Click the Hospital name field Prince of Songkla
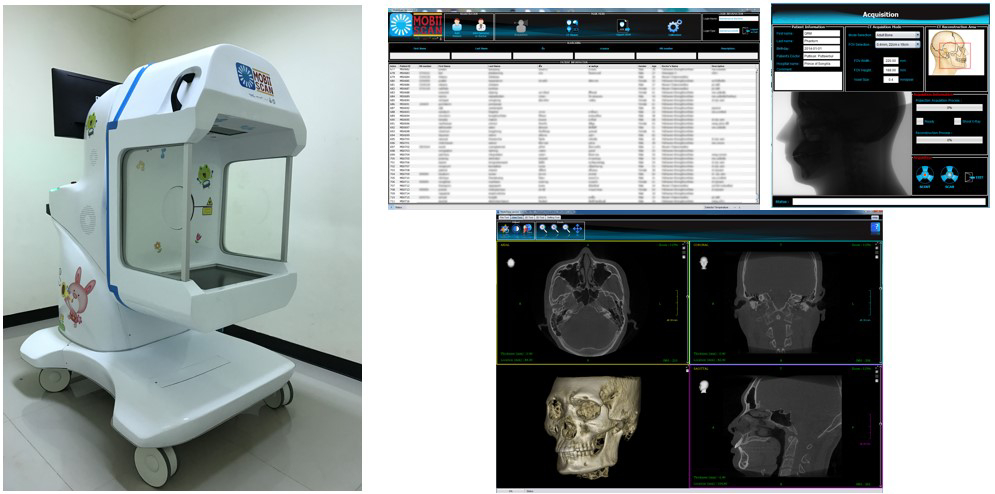Image resolution: width=995 pixels, height=494 pixels. 821,63
